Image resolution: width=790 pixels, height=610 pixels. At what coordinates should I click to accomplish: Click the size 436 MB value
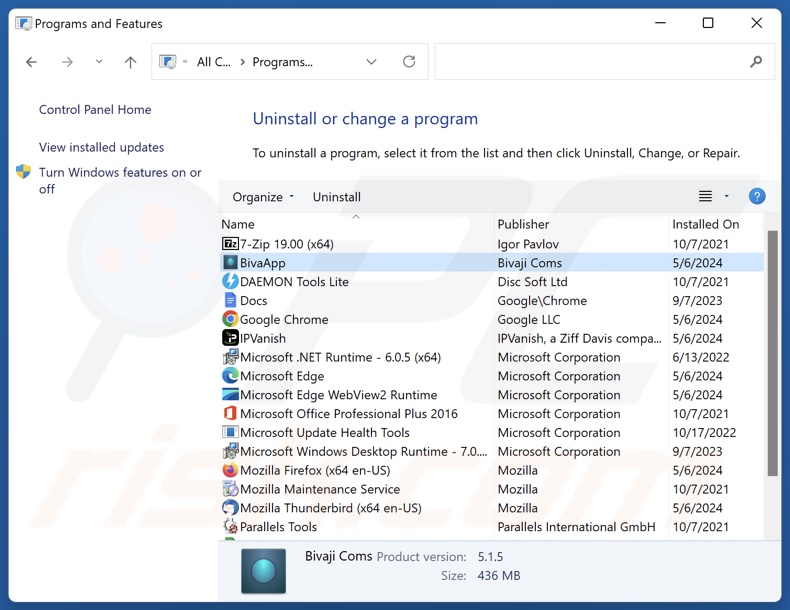(499, 575)
